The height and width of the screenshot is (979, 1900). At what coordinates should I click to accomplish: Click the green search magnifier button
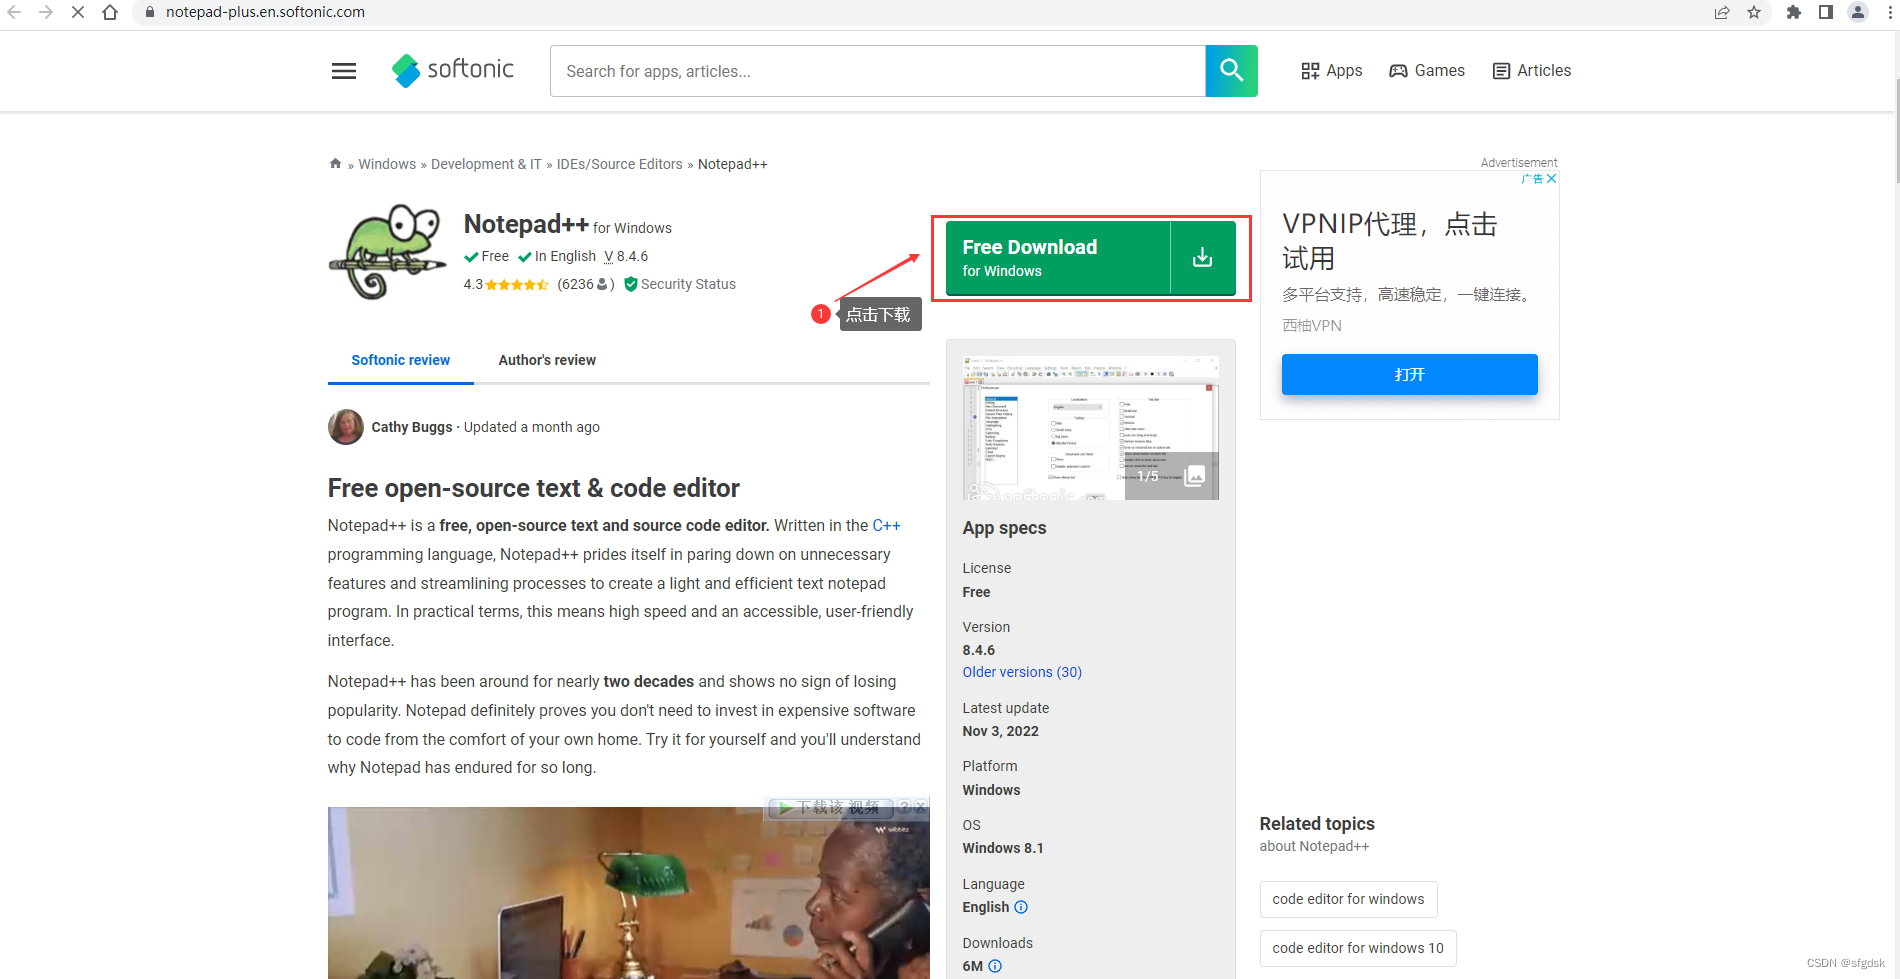click(1231, 71)
